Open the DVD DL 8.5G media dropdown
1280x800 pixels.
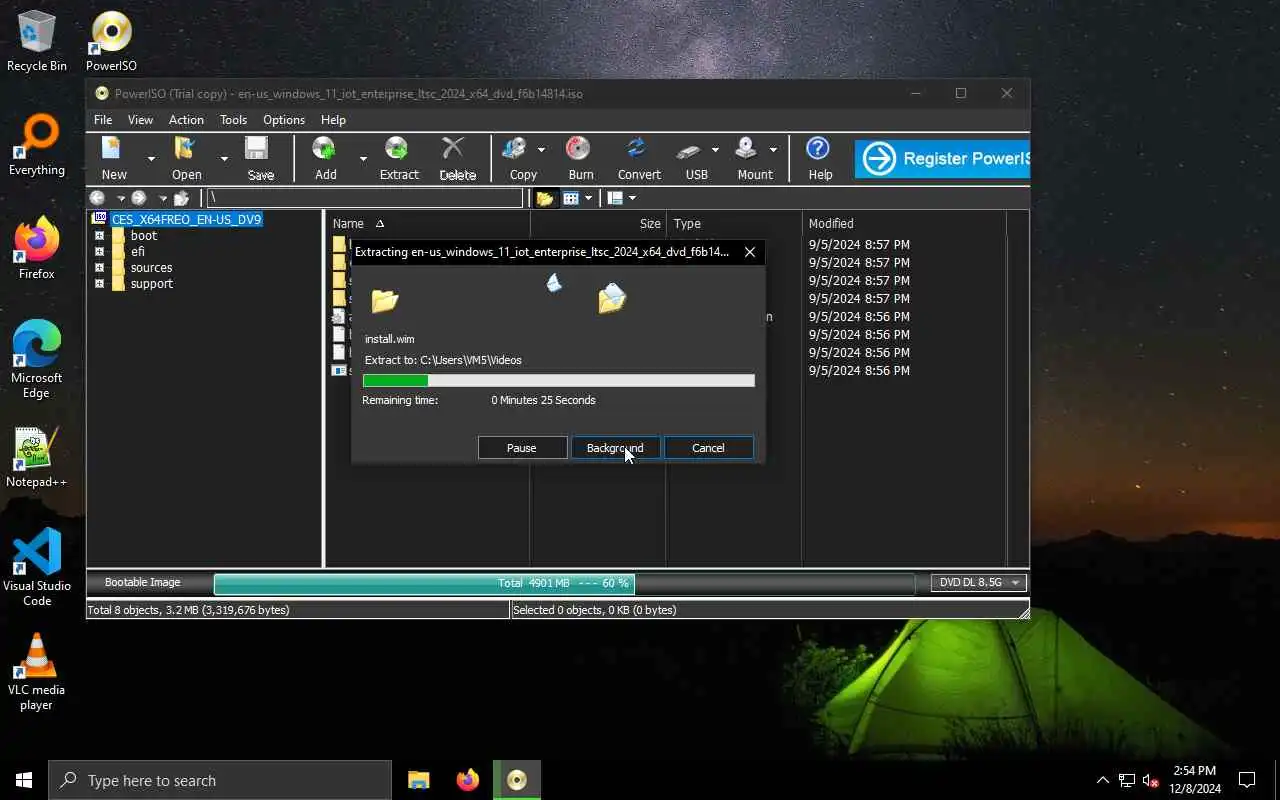click(x=978, y=583)
